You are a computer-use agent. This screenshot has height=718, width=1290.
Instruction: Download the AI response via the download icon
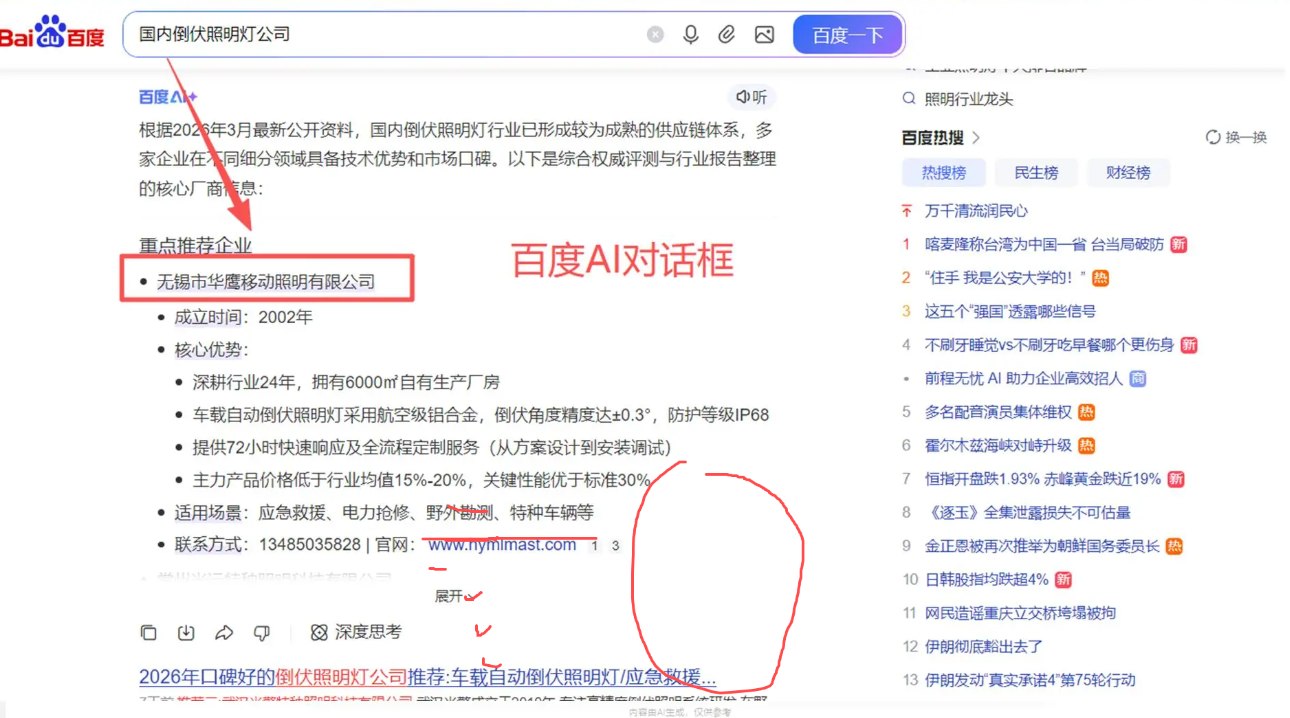coord(186,632)
